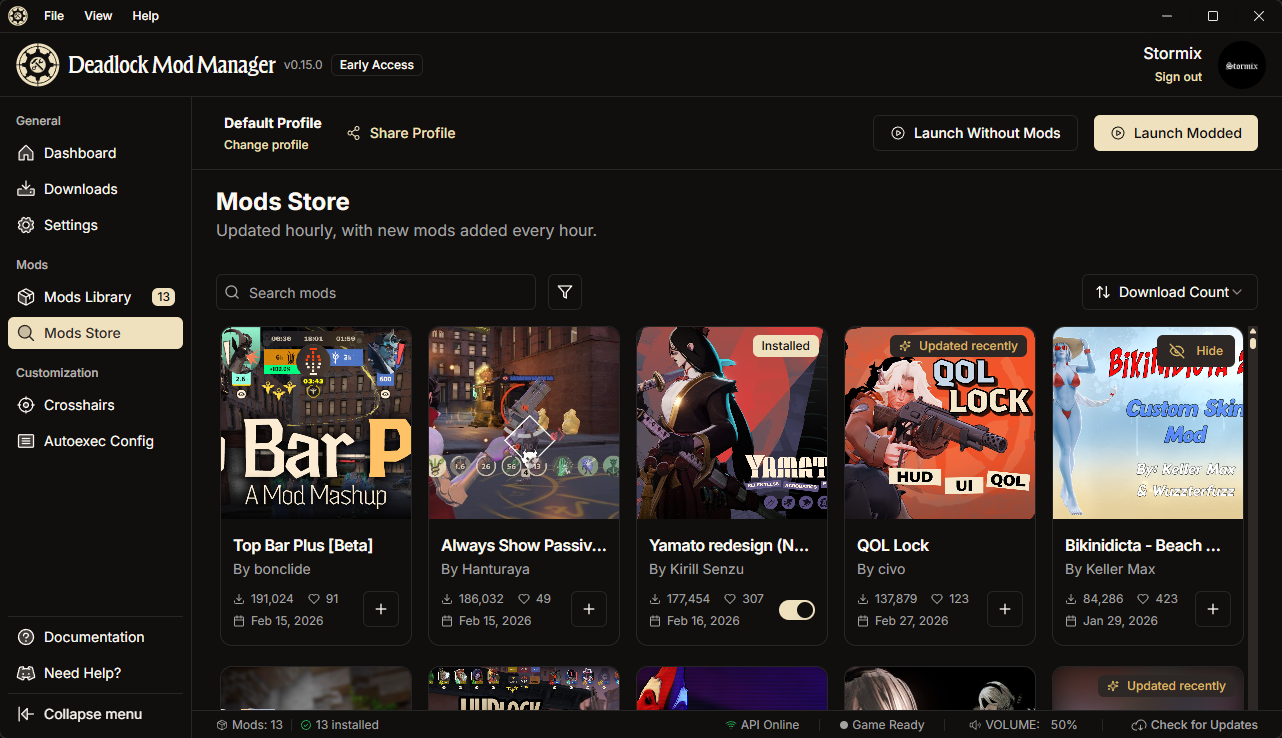Disable the installed Yamato redesign mod
Image resolution: width=1282 pixels, height=738 pixels.
coord(796,609)
